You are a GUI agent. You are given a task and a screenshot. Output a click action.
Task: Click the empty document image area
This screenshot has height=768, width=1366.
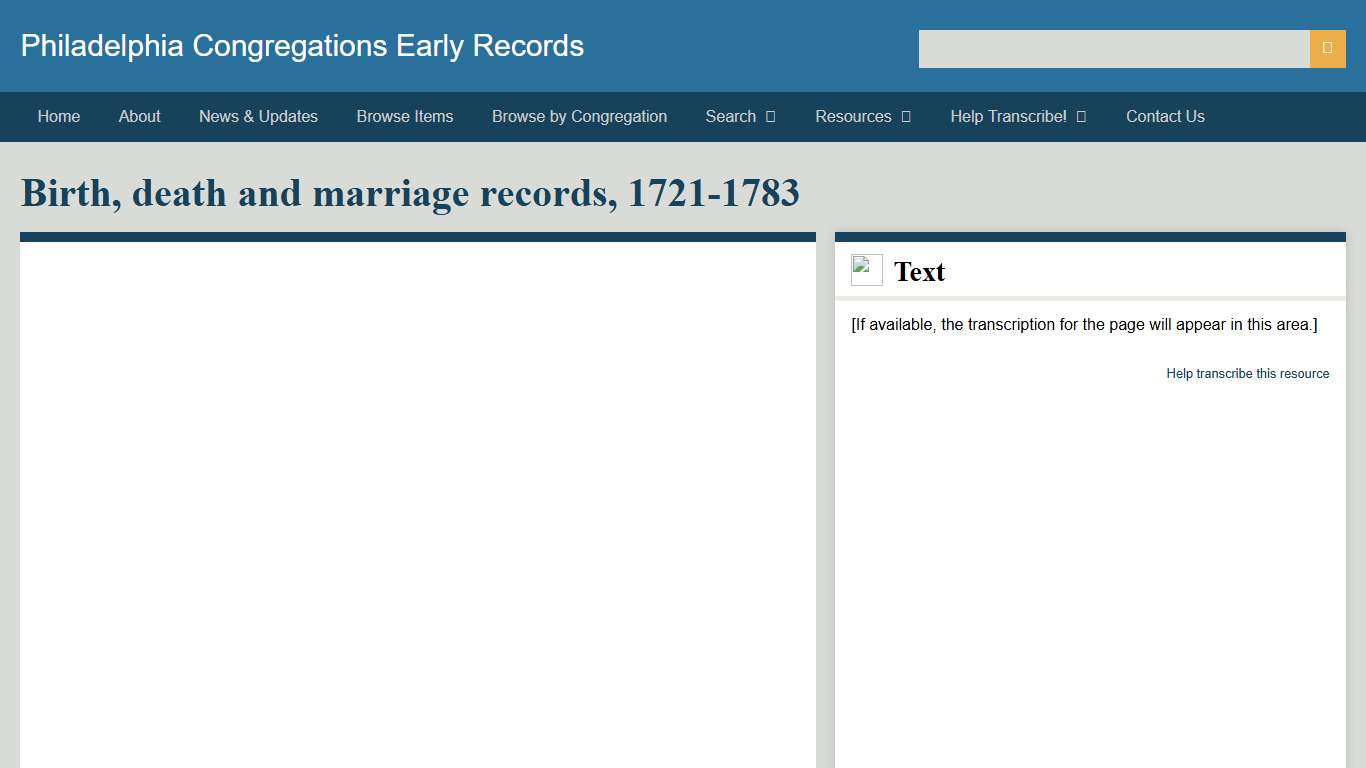pos(417,500)
